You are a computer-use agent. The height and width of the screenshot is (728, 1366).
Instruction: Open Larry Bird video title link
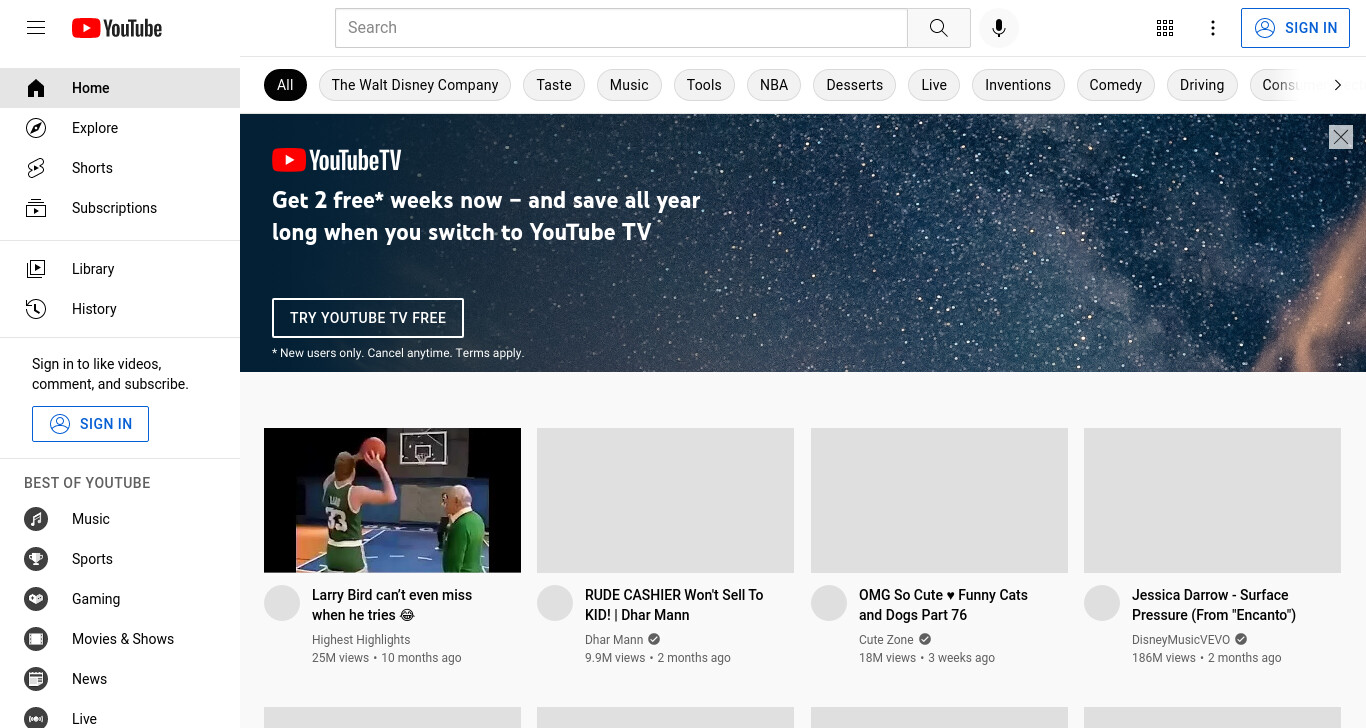pyautogui.click(x=392, y=605)
